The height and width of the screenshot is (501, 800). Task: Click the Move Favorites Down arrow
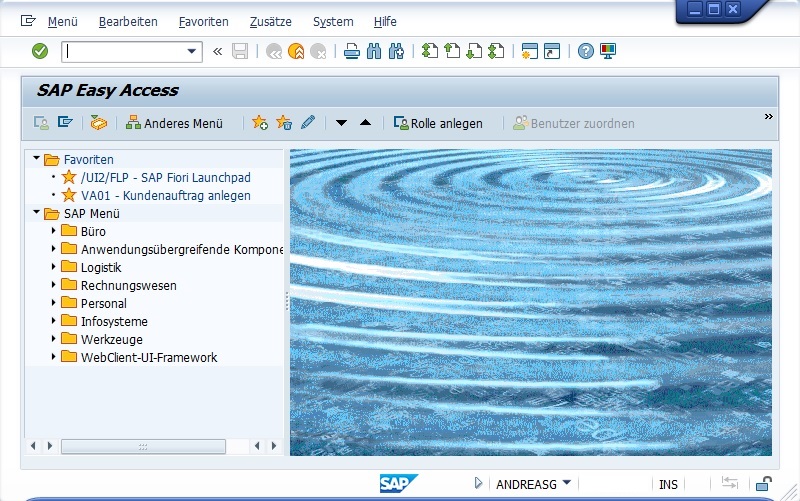(341, 123)
